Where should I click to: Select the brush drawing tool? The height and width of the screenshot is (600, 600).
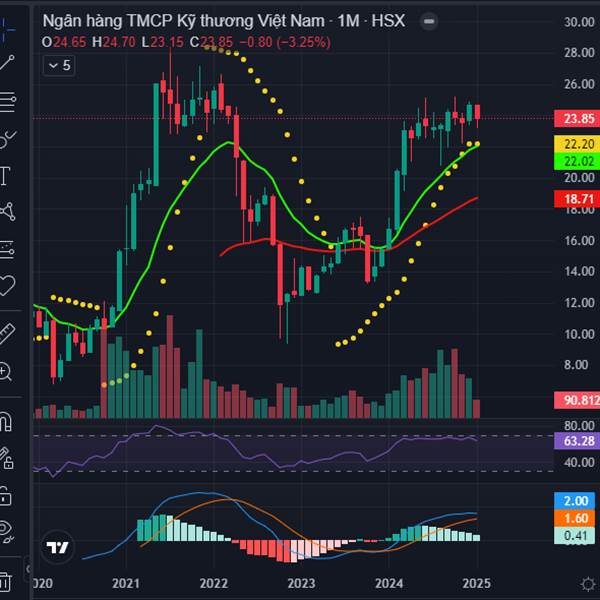[x=7, y=139]
